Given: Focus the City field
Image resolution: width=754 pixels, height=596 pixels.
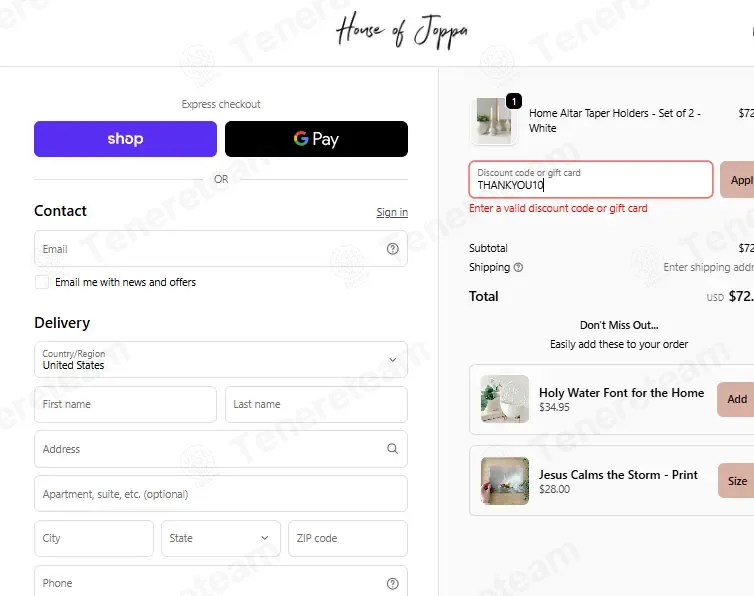Looking at the screenshot, I should 94,538.
